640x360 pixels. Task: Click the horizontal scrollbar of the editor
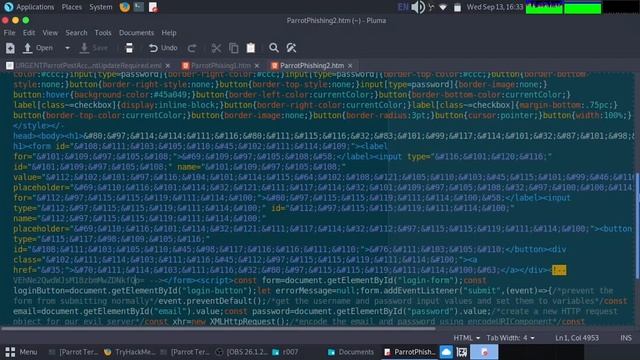[x=218, y=328]
